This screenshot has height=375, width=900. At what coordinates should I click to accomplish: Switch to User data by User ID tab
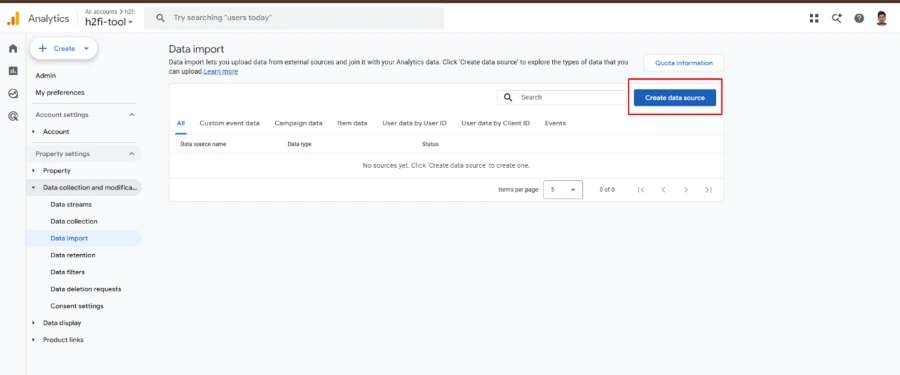(x=414, y=123)
